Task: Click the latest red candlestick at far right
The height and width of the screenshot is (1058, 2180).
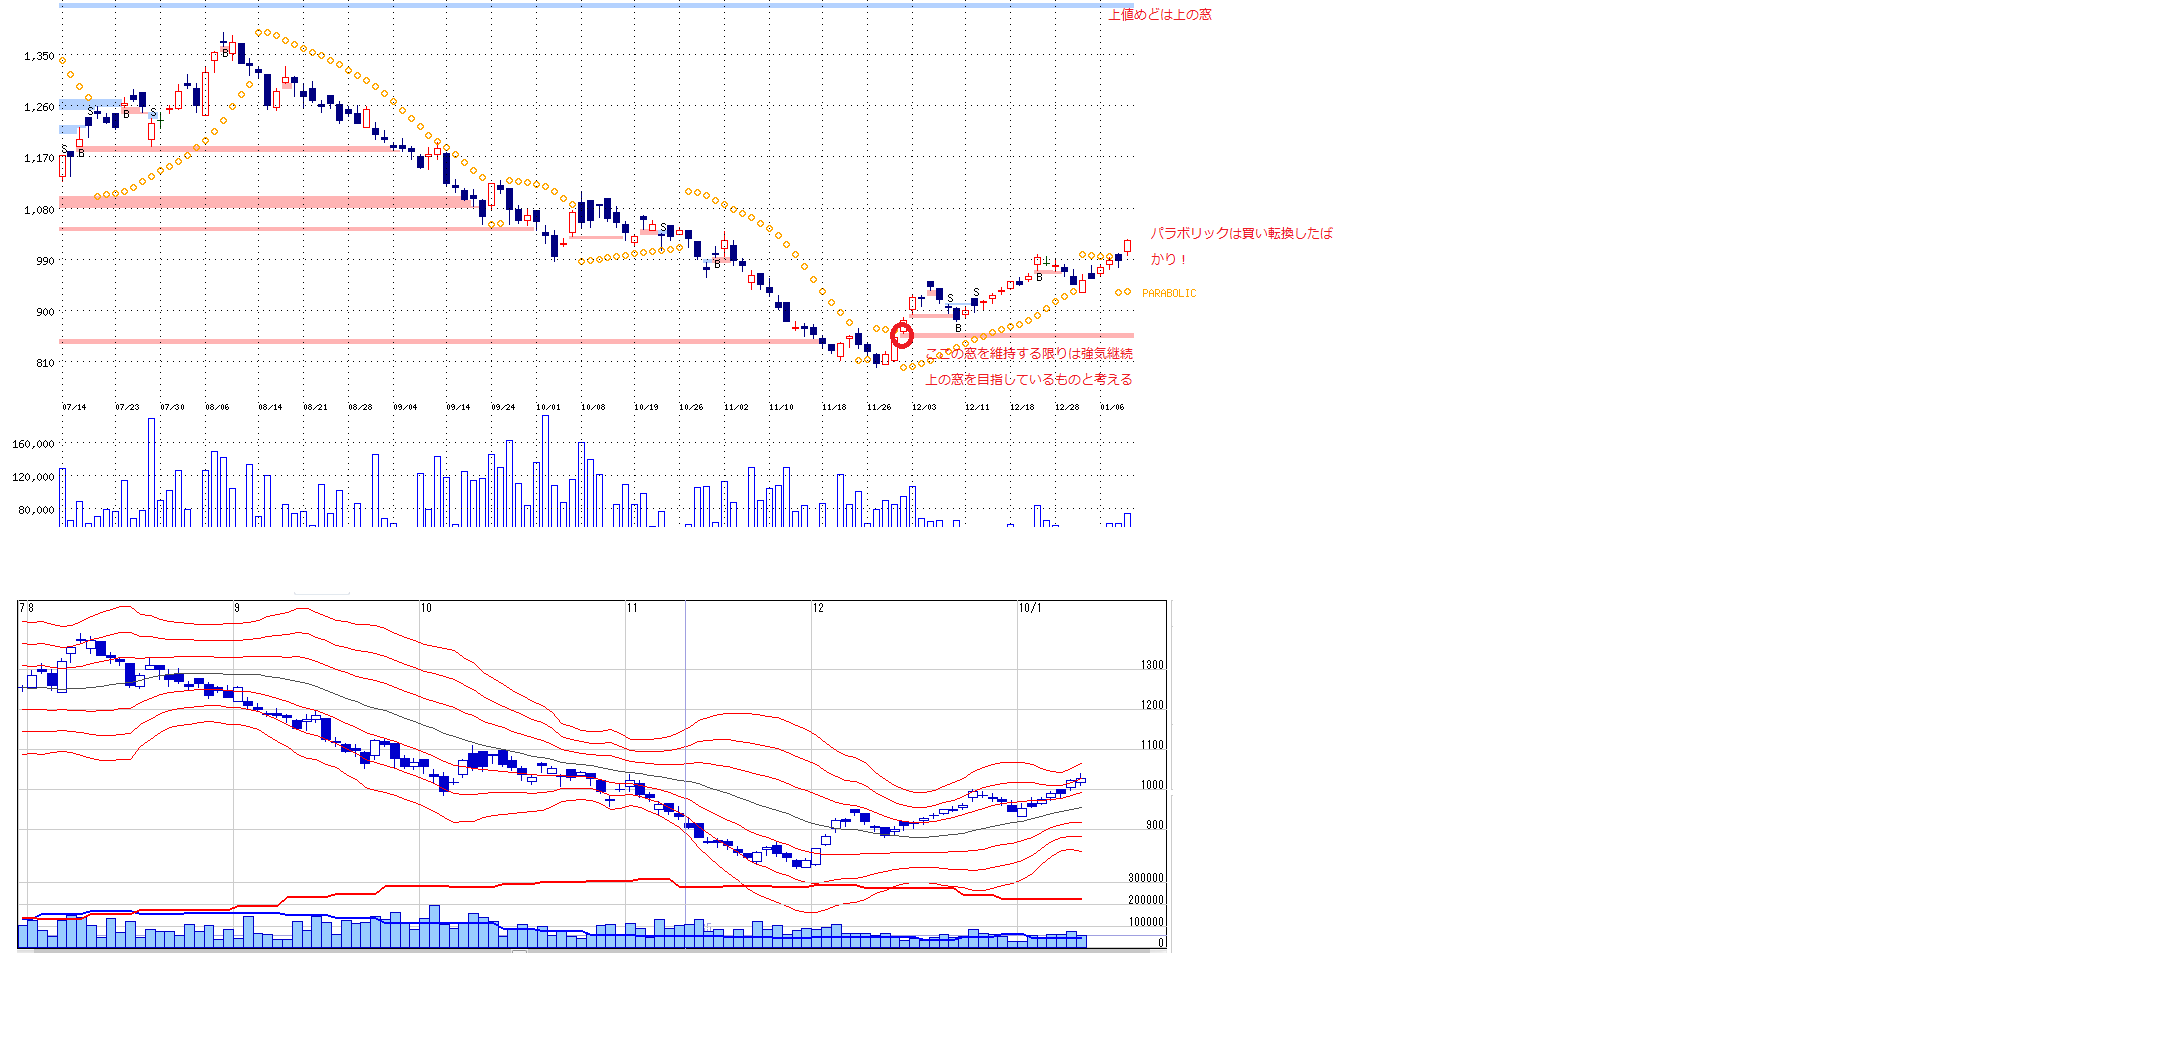Action: [x=1127, y=246]
